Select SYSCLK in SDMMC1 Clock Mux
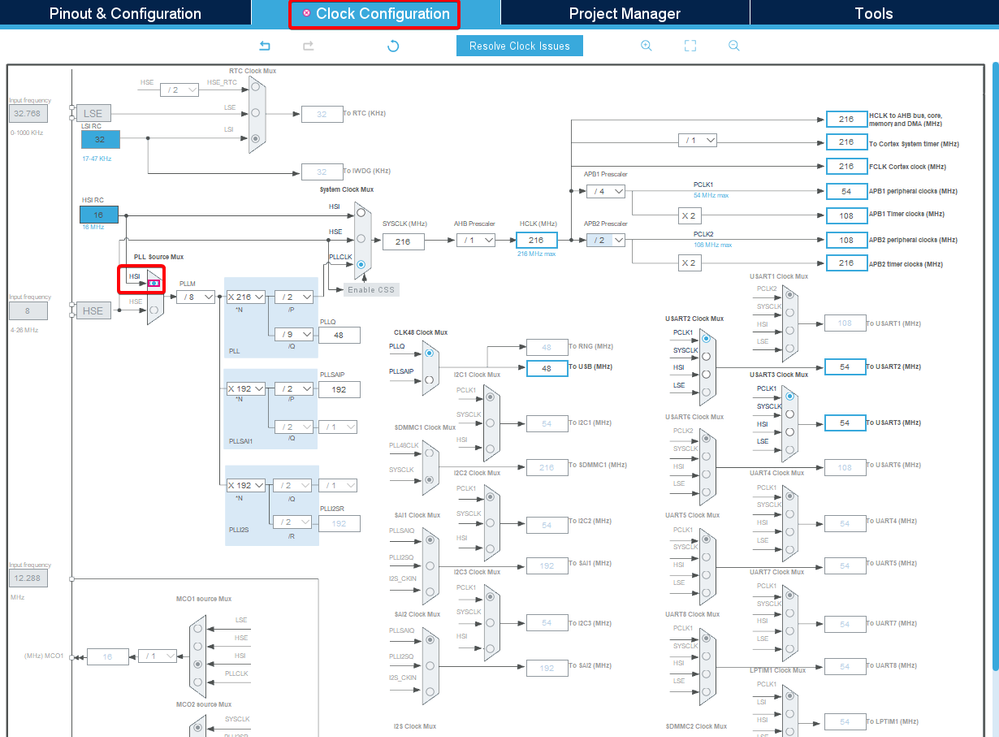999x737 pixels. pos(429,480)
